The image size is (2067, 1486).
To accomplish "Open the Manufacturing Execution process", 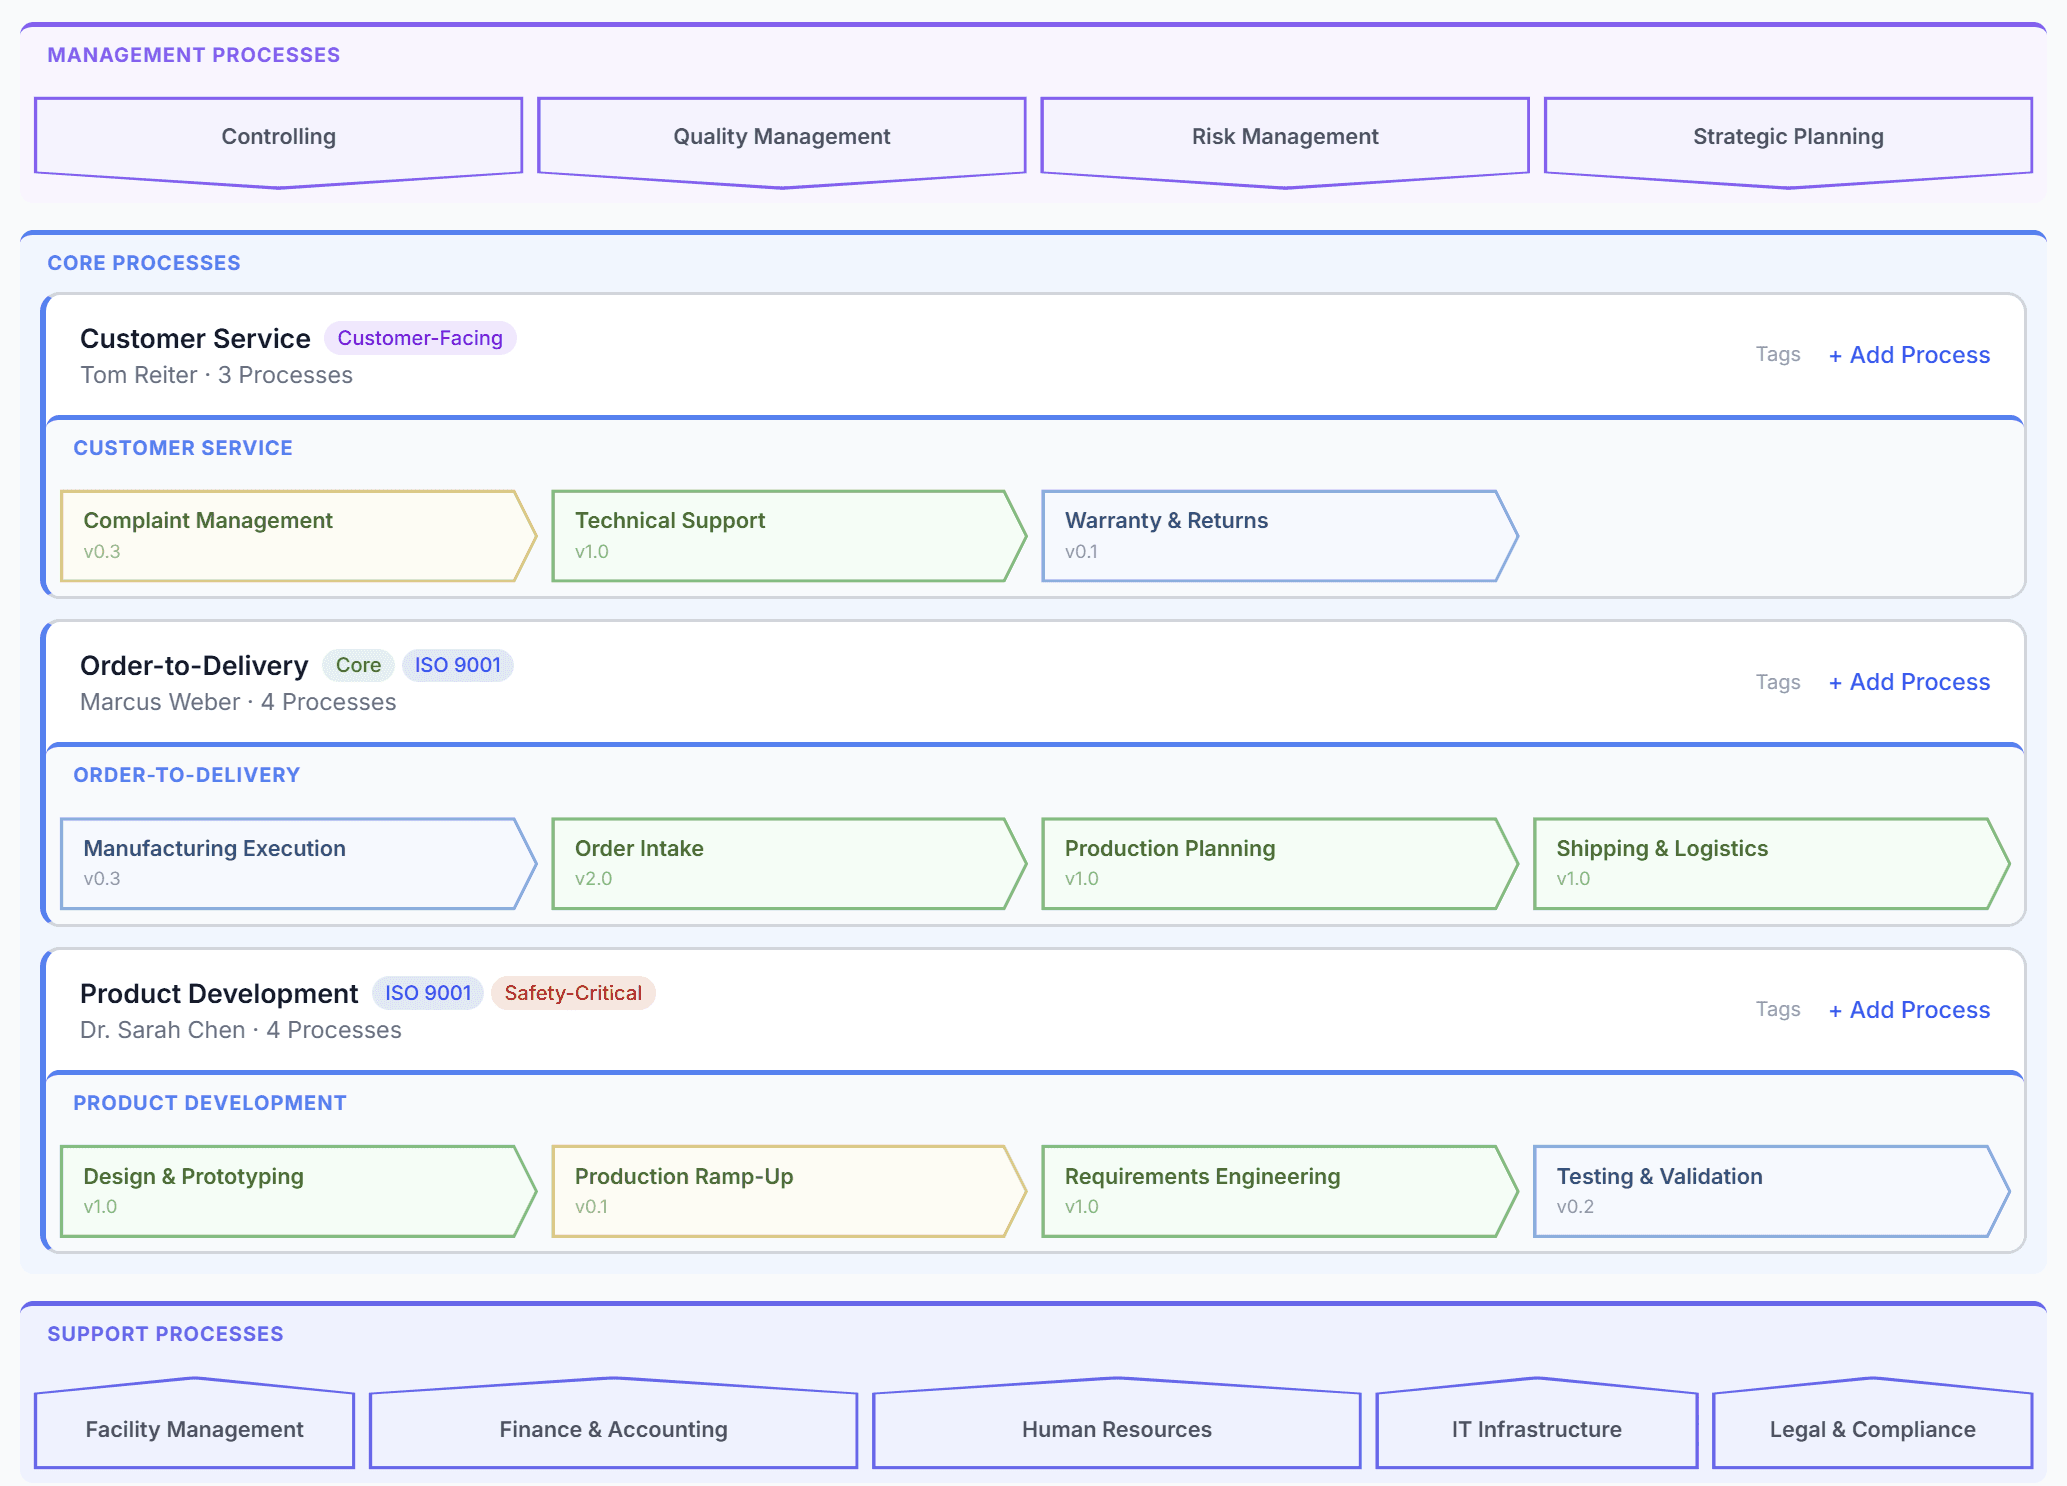I will tap(290, 863).
